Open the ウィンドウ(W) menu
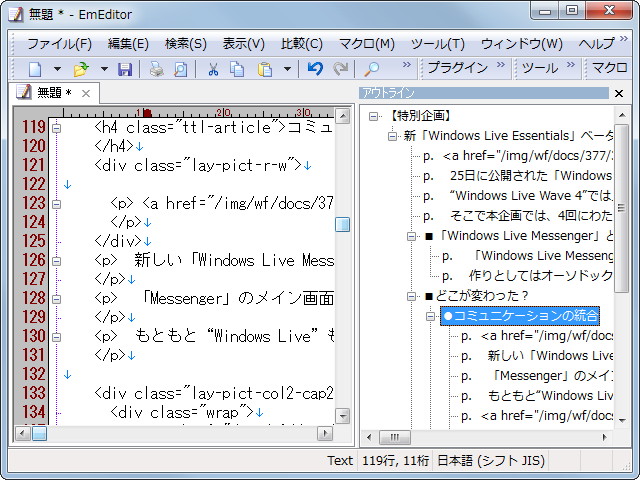 click(x=522, y=44)
